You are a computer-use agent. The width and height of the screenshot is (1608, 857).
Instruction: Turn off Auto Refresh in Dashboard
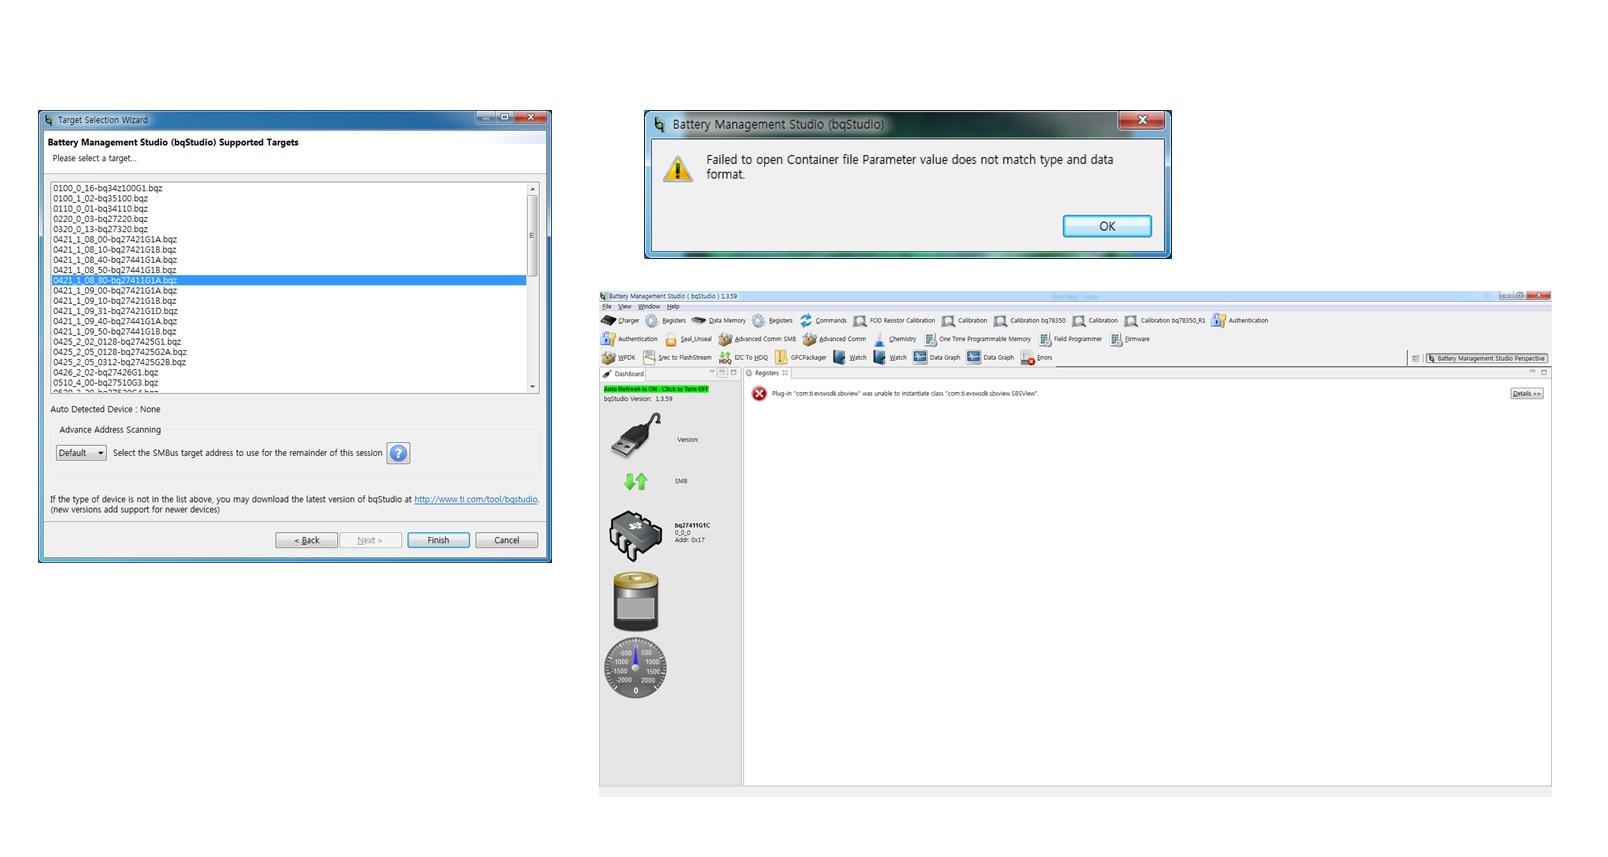pos(656,389)
